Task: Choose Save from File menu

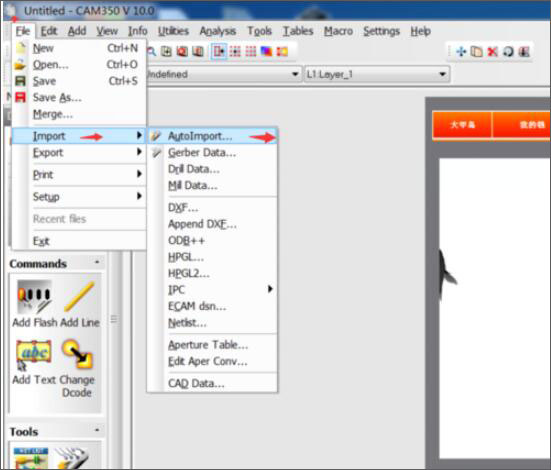Action: [x=79, y=81]
